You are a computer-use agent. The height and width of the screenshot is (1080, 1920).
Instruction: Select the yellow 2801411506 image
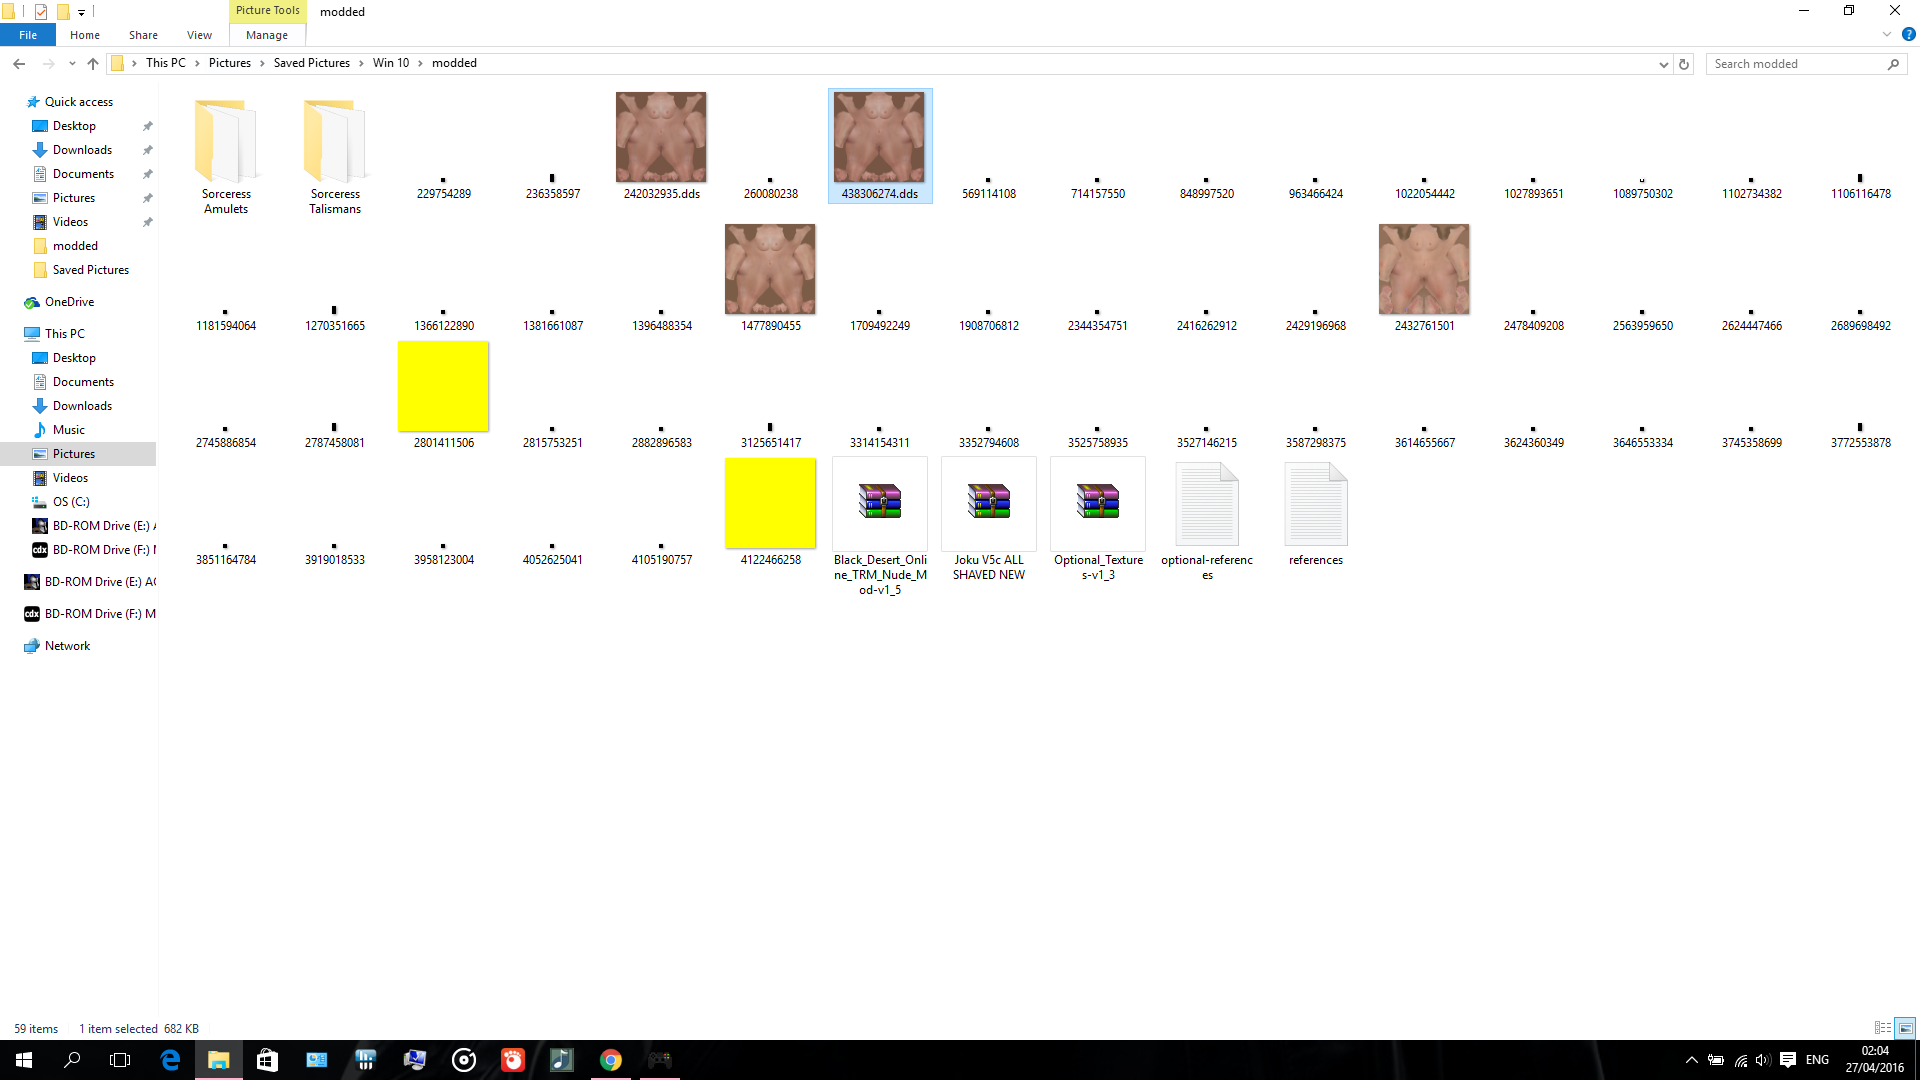pos(443,387)
